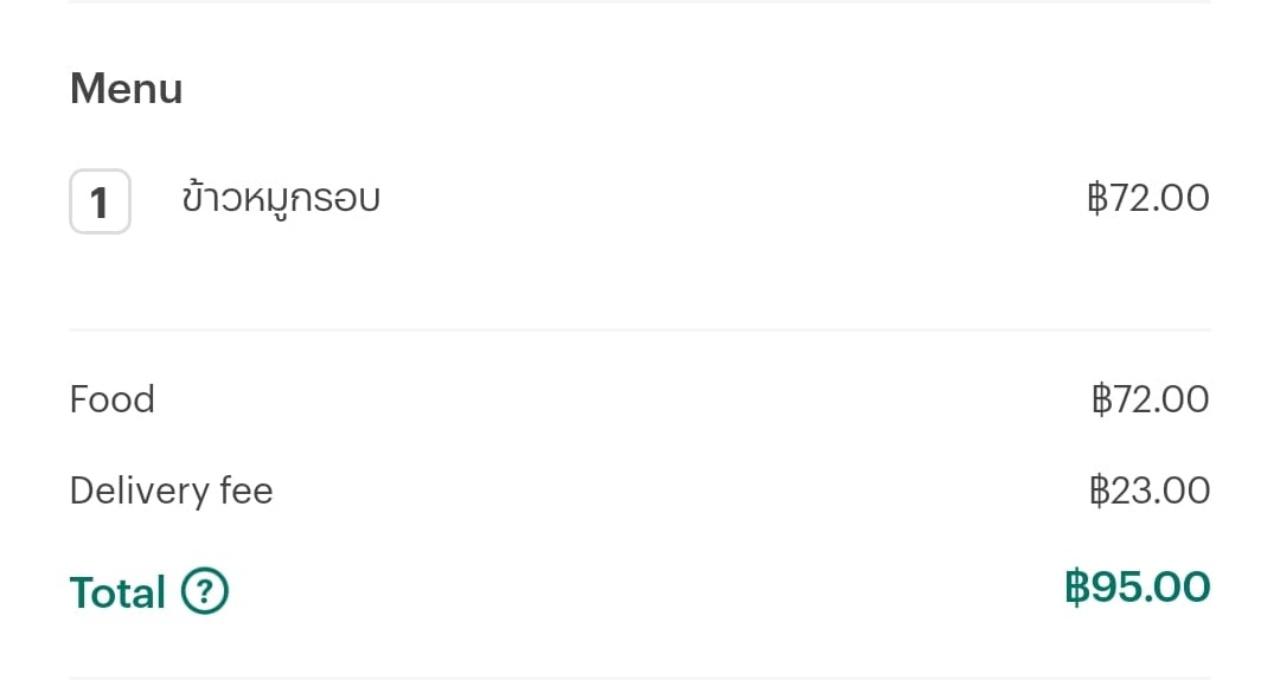Click the Delivery fee label

pos(171,491)
